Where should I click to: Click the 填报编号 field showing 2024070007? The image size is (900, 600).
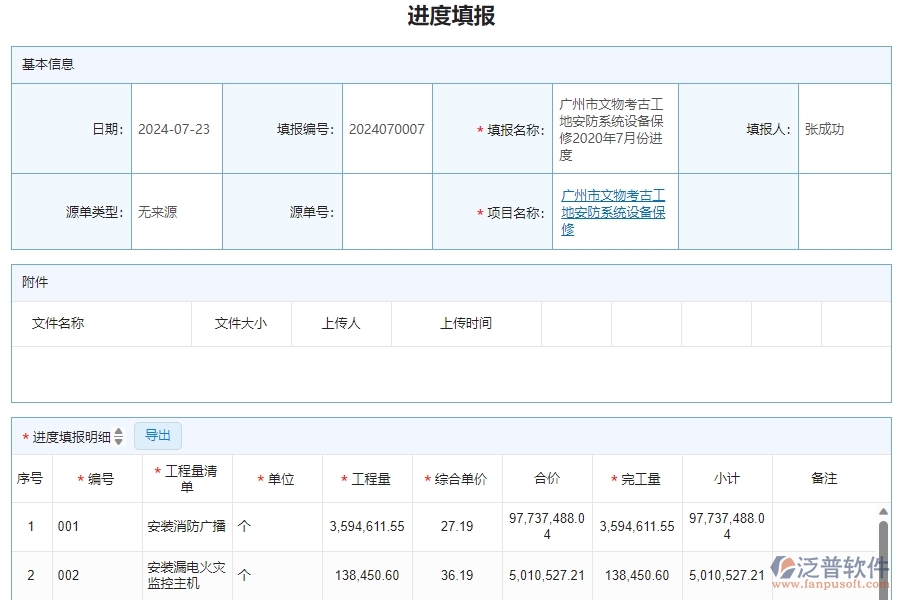click(387, 128)
